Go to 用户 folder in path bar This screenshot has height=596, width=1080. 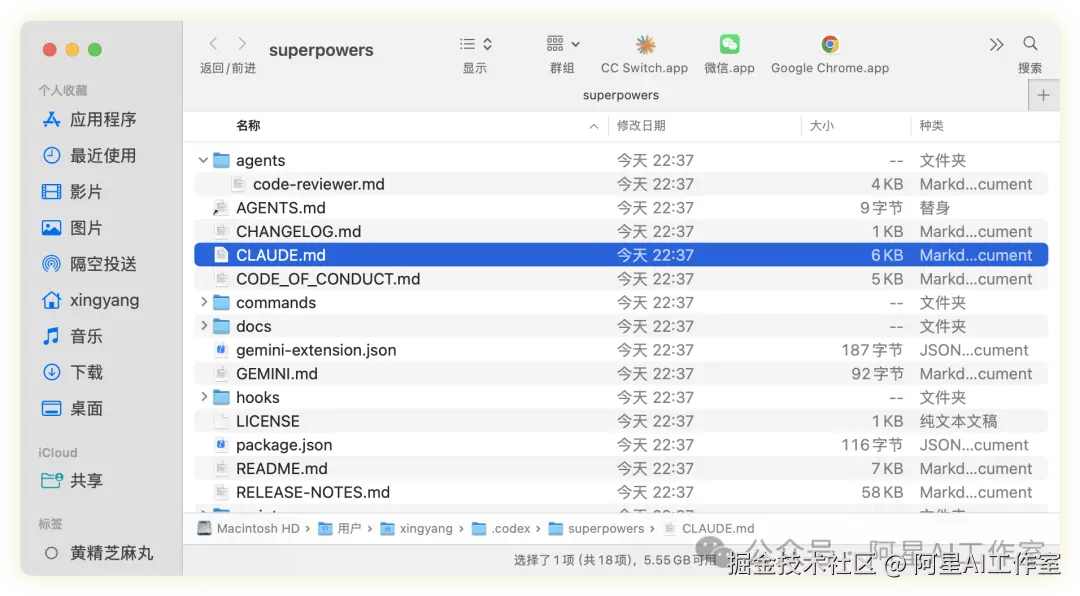pos(340,528)
